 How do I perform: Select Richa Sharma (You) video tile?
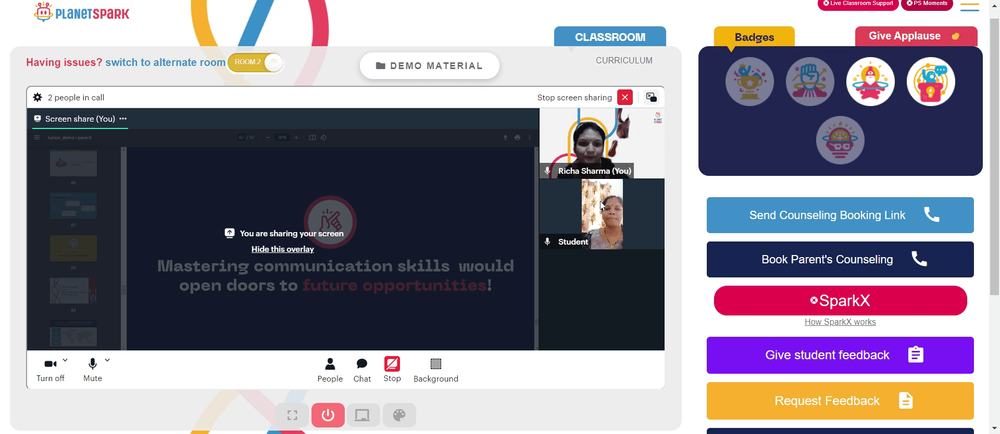coord(602,143)
